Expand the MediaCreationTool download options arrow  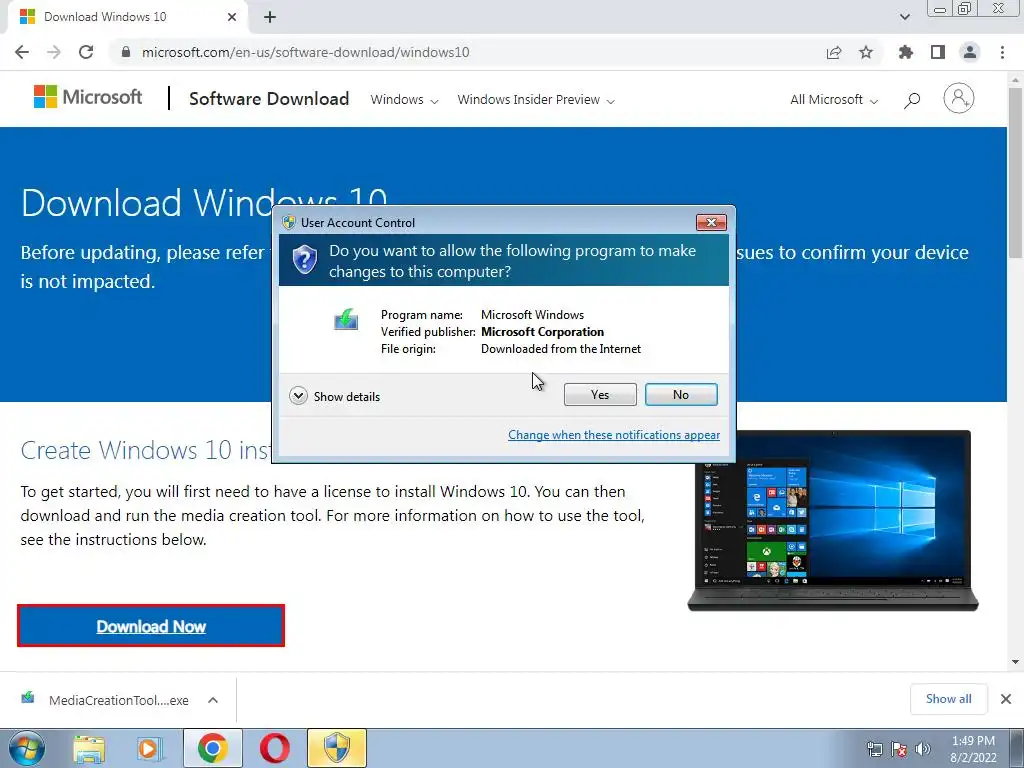[x=213, y=700]
